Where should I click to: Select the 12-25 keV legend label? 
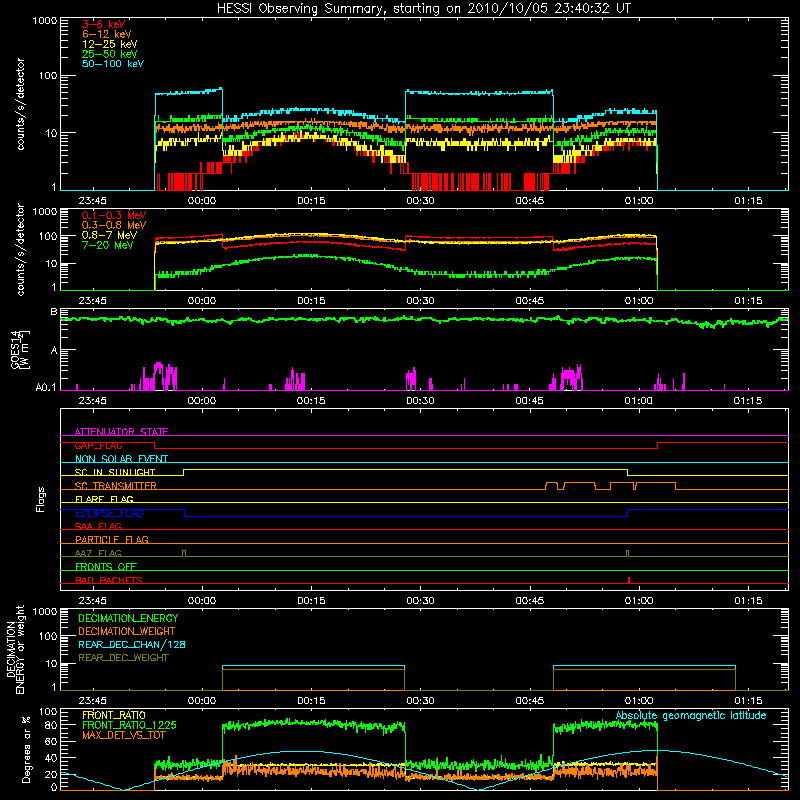[110, 44]
